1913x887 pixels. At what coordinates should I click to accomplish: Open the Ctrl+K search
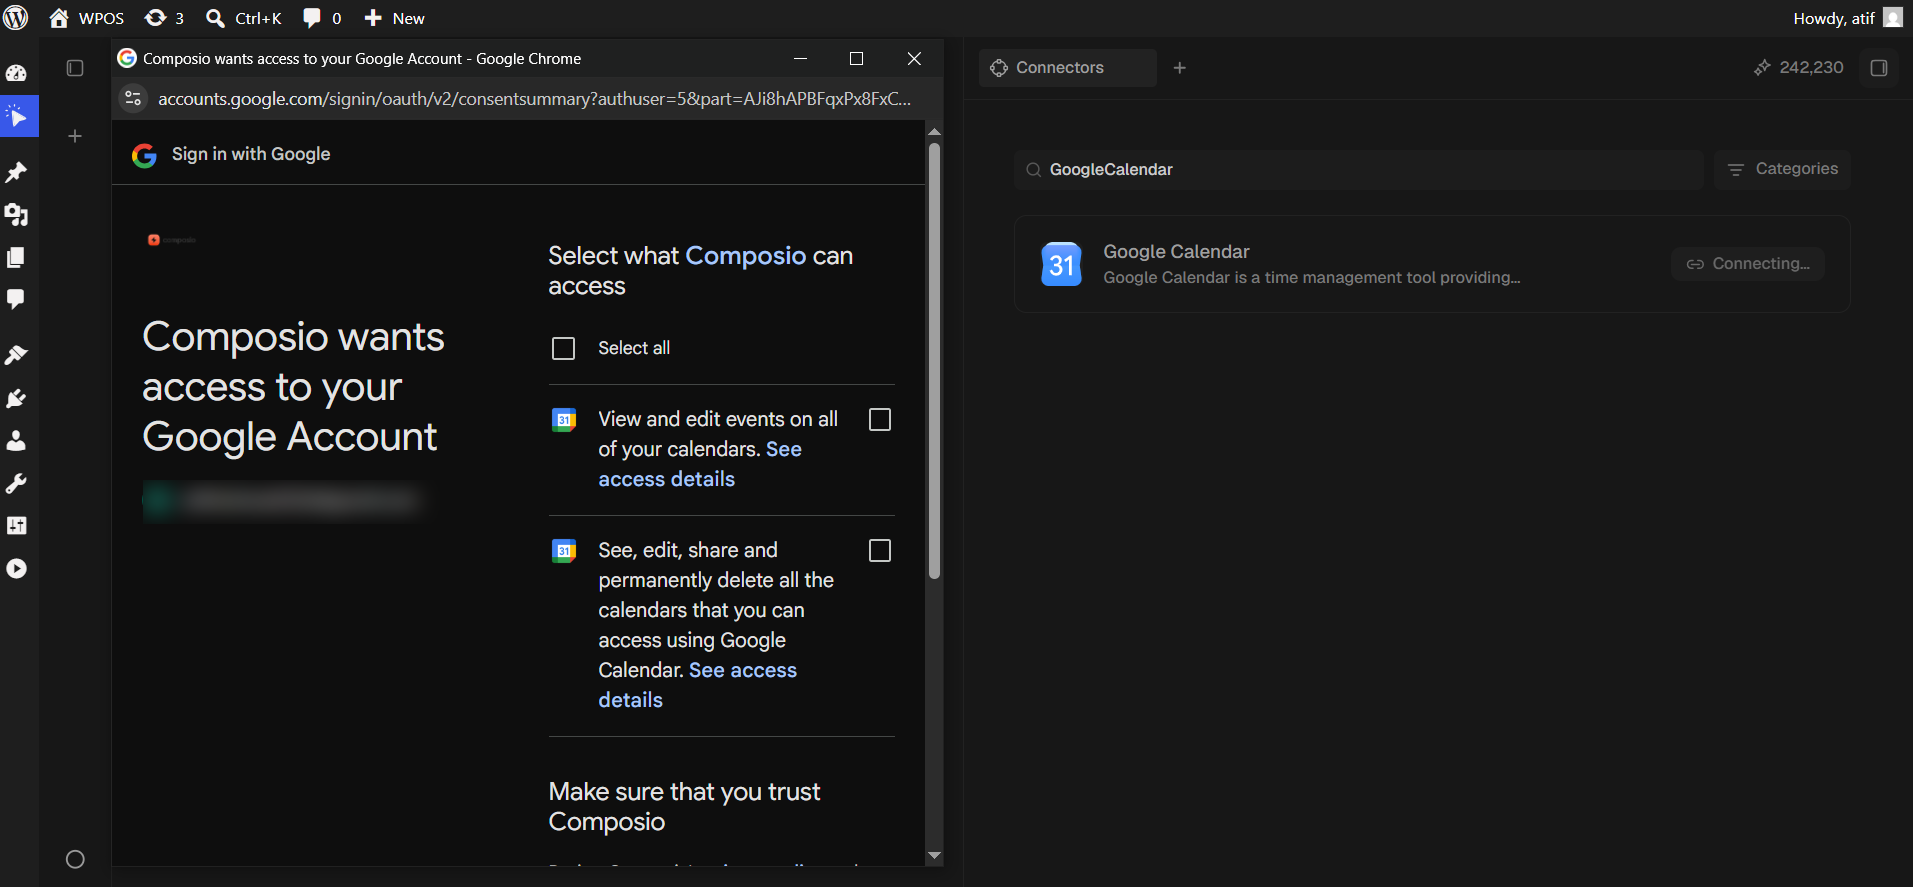(x=243, y=18)
